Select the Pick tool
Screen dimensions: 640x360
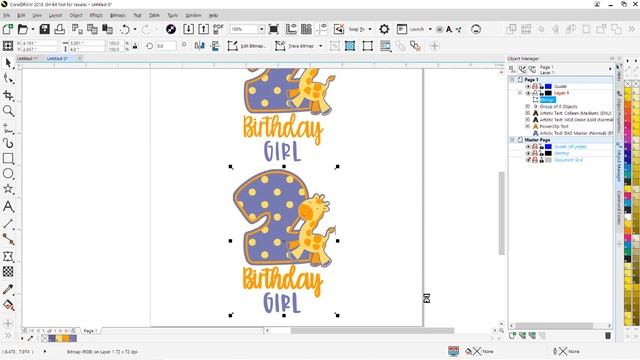[8, 62]
